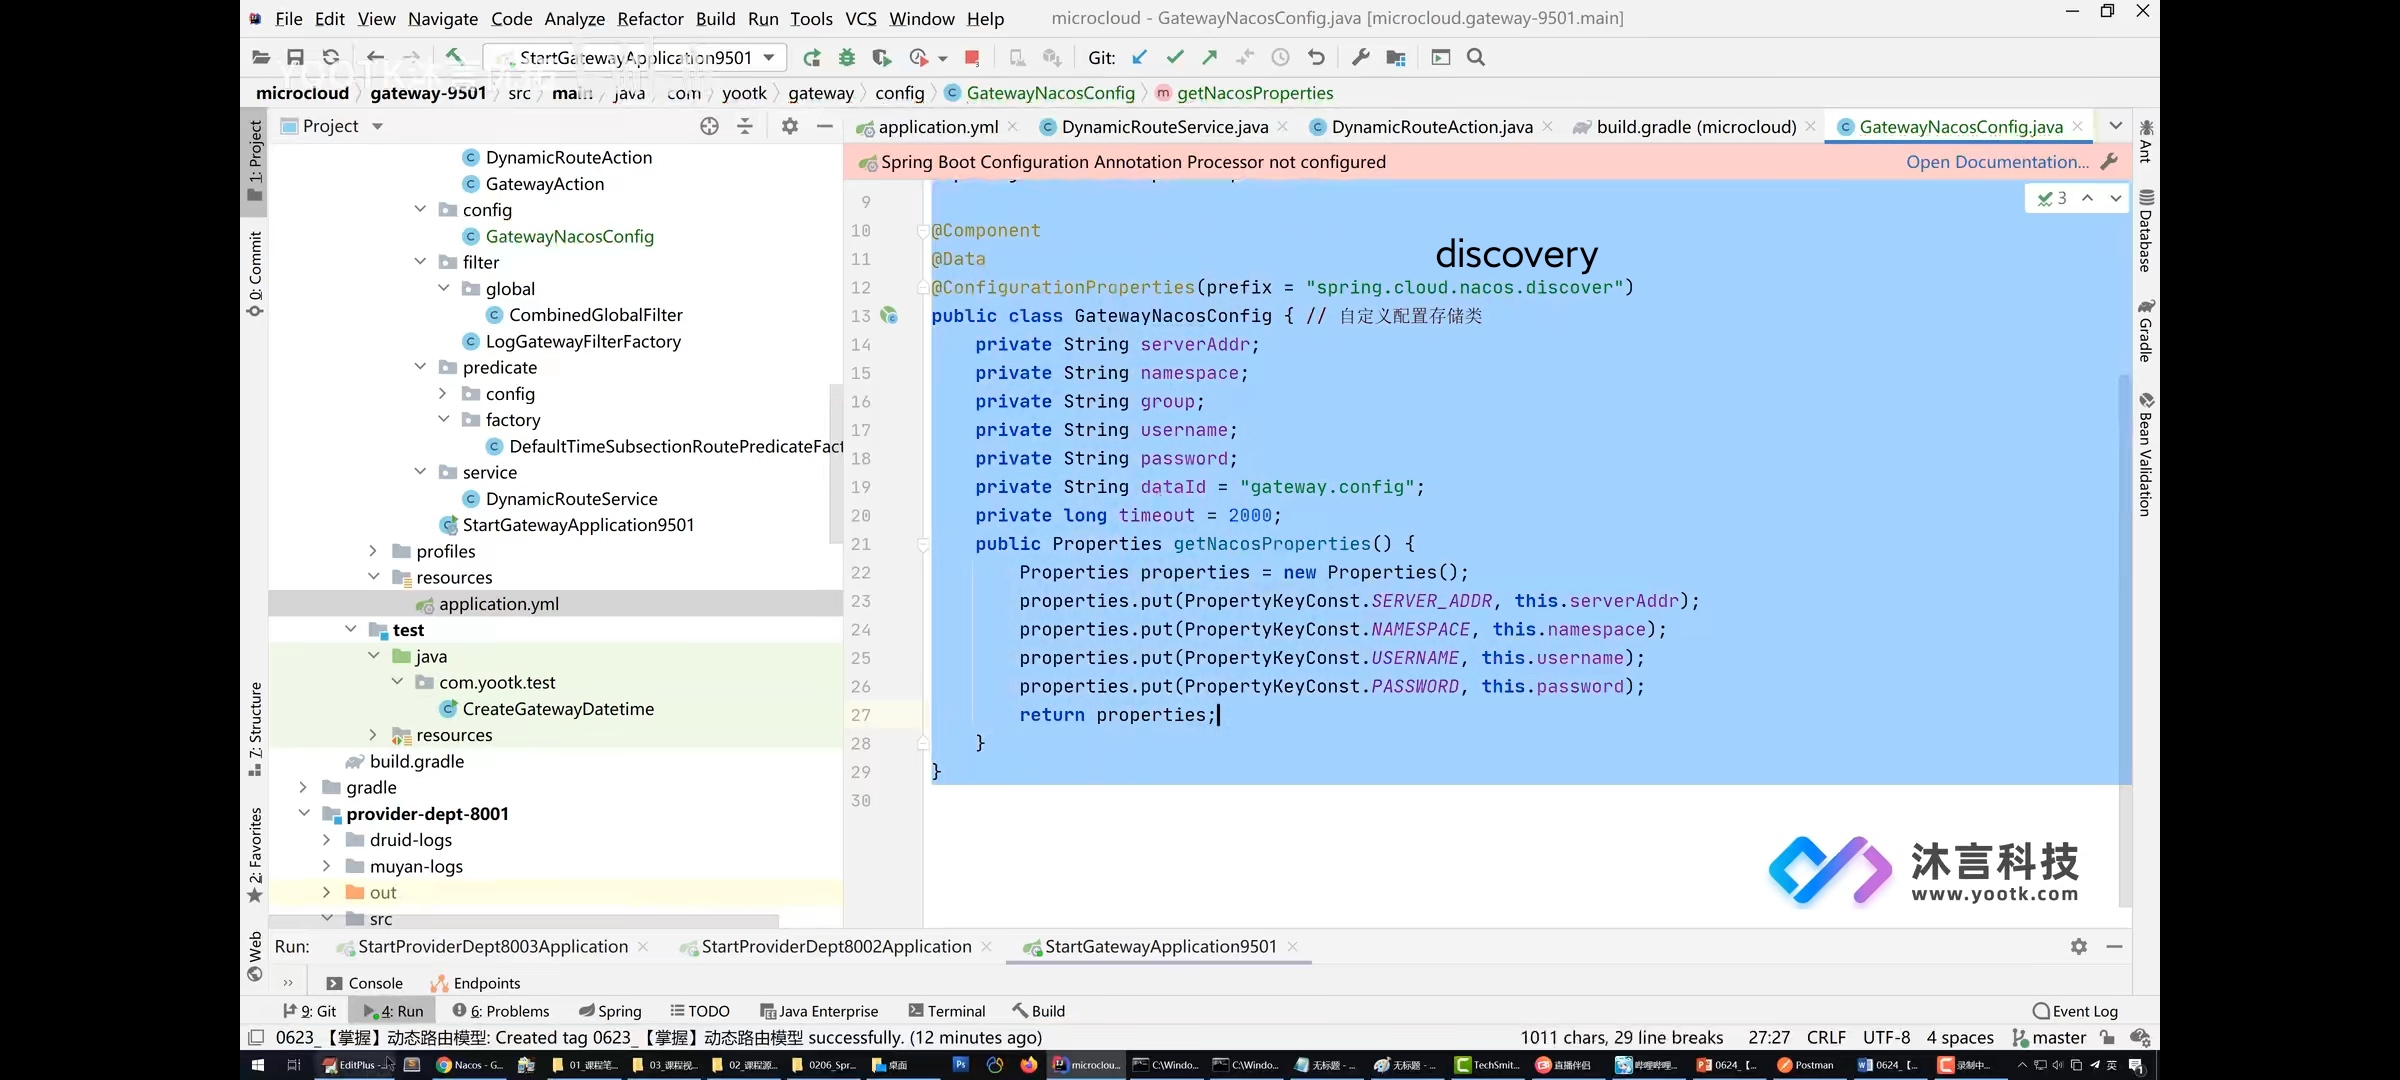Toggle Structure tool window side tab
The width and height of the screenshot is (2400, 1080).
tap(255, 729)
